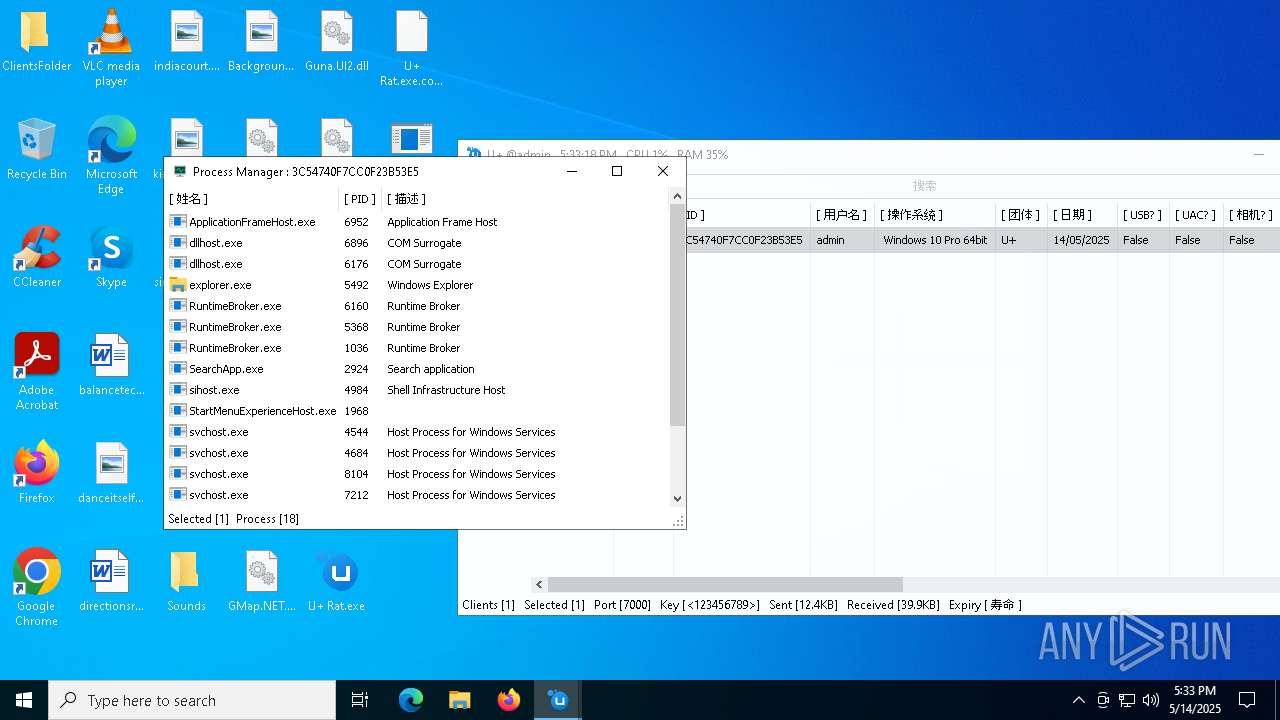The height and width of the screenshot is (720, 1280).
Task: Open the Skype desktop shortcut
Action: click(111, 258)
